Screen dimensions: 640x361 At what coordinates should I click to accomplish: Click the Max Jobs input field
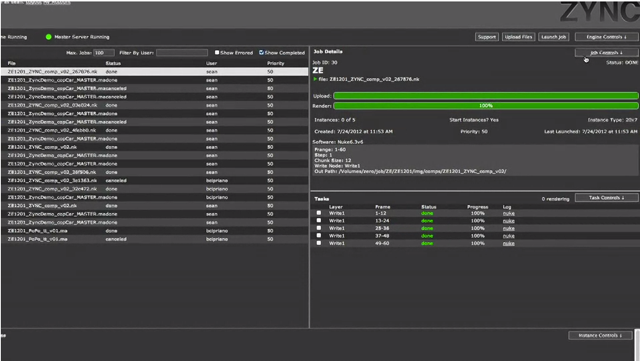point(104,53)
